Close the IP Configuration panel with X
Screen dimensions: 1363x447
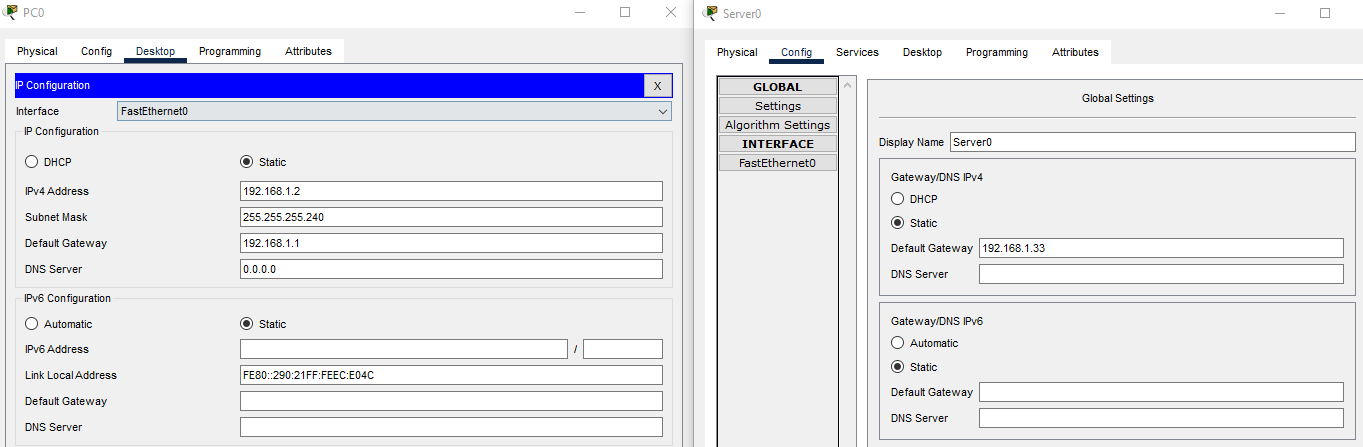[x=657, y=86]
